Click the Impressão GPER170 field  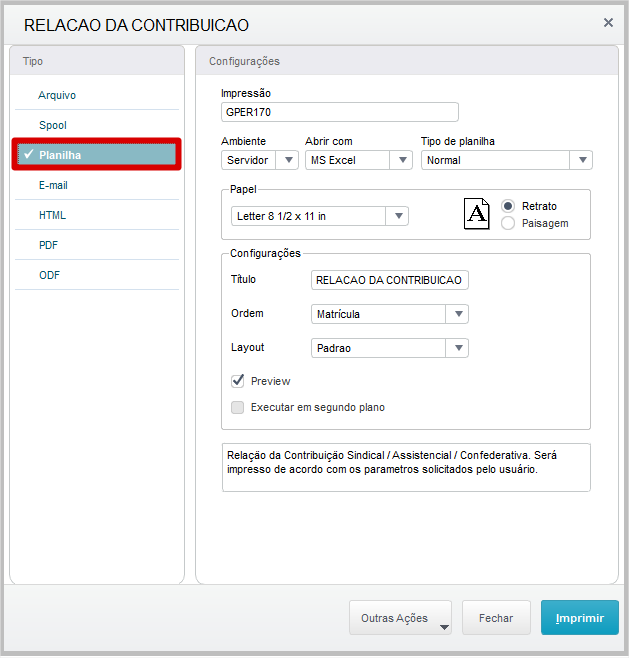340,112
